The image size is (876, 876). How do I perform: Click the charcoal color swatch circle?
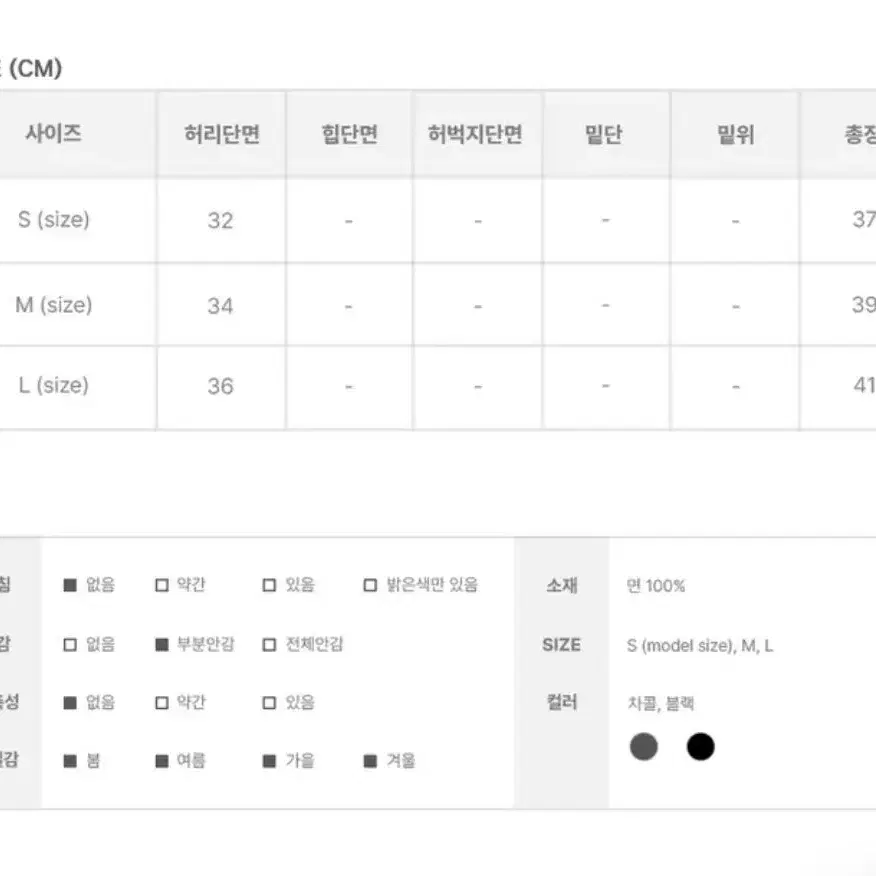(x=644, y=746)
